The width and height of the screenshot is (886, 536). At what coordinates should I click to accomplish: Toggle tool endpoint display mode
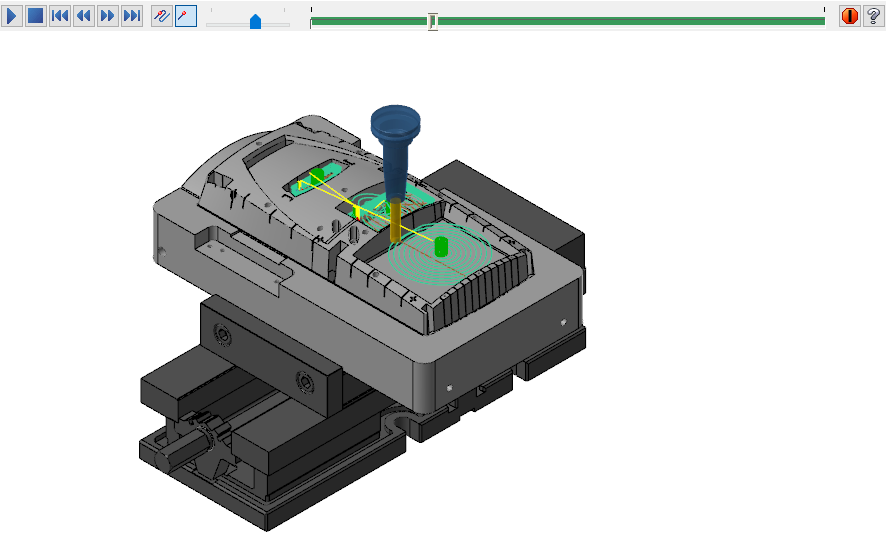point(186,16)
